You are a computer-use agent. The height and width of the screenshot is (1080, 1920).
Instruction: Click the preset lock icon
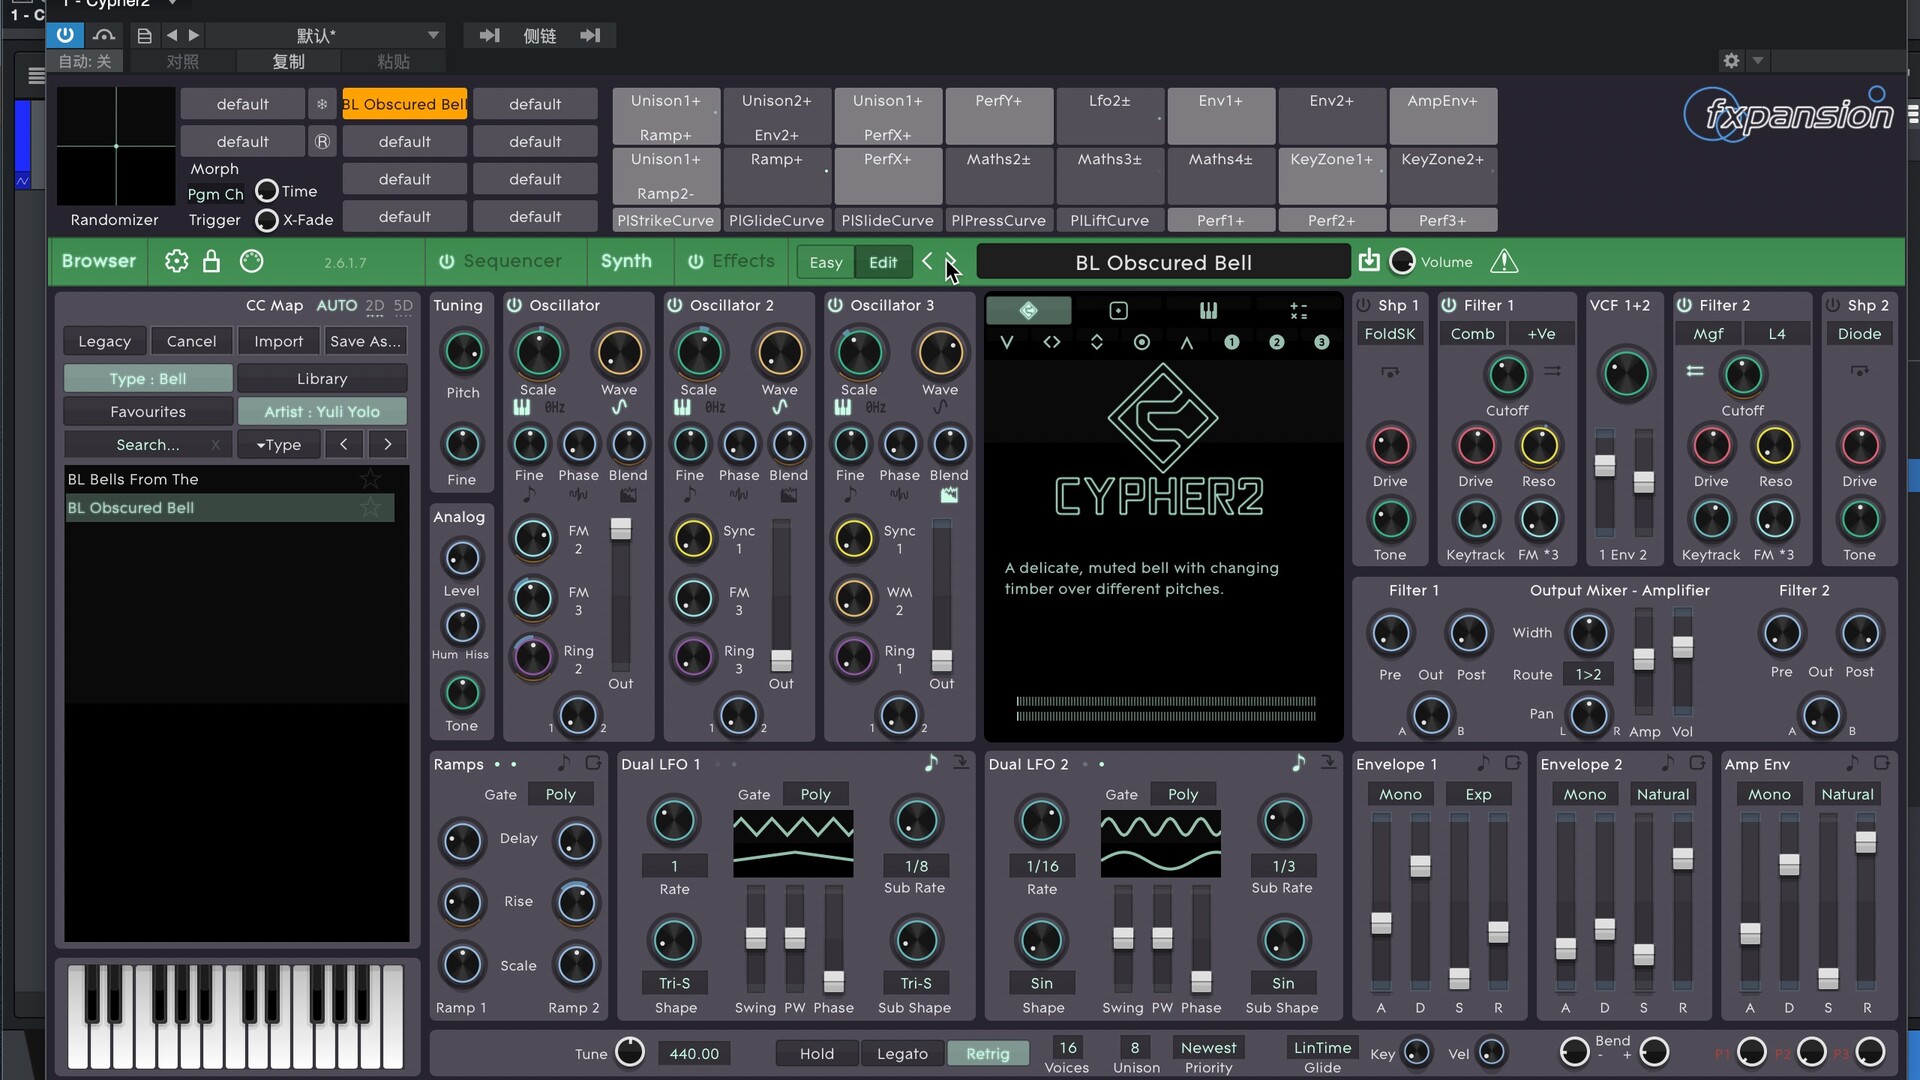pos(211,261)
